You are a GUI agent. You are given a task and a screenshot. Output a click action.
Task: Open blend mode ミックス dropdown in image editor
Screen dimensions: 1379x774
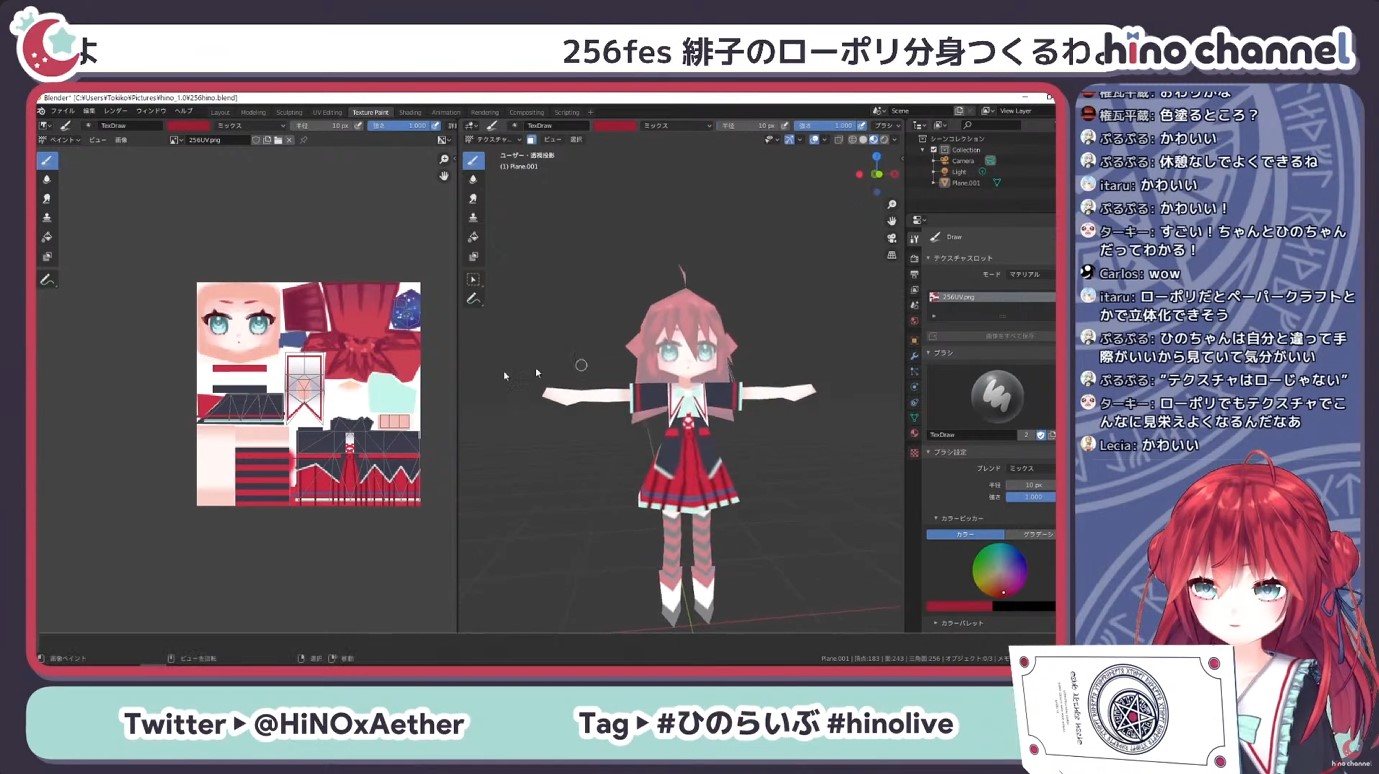(x=249, y=126)
